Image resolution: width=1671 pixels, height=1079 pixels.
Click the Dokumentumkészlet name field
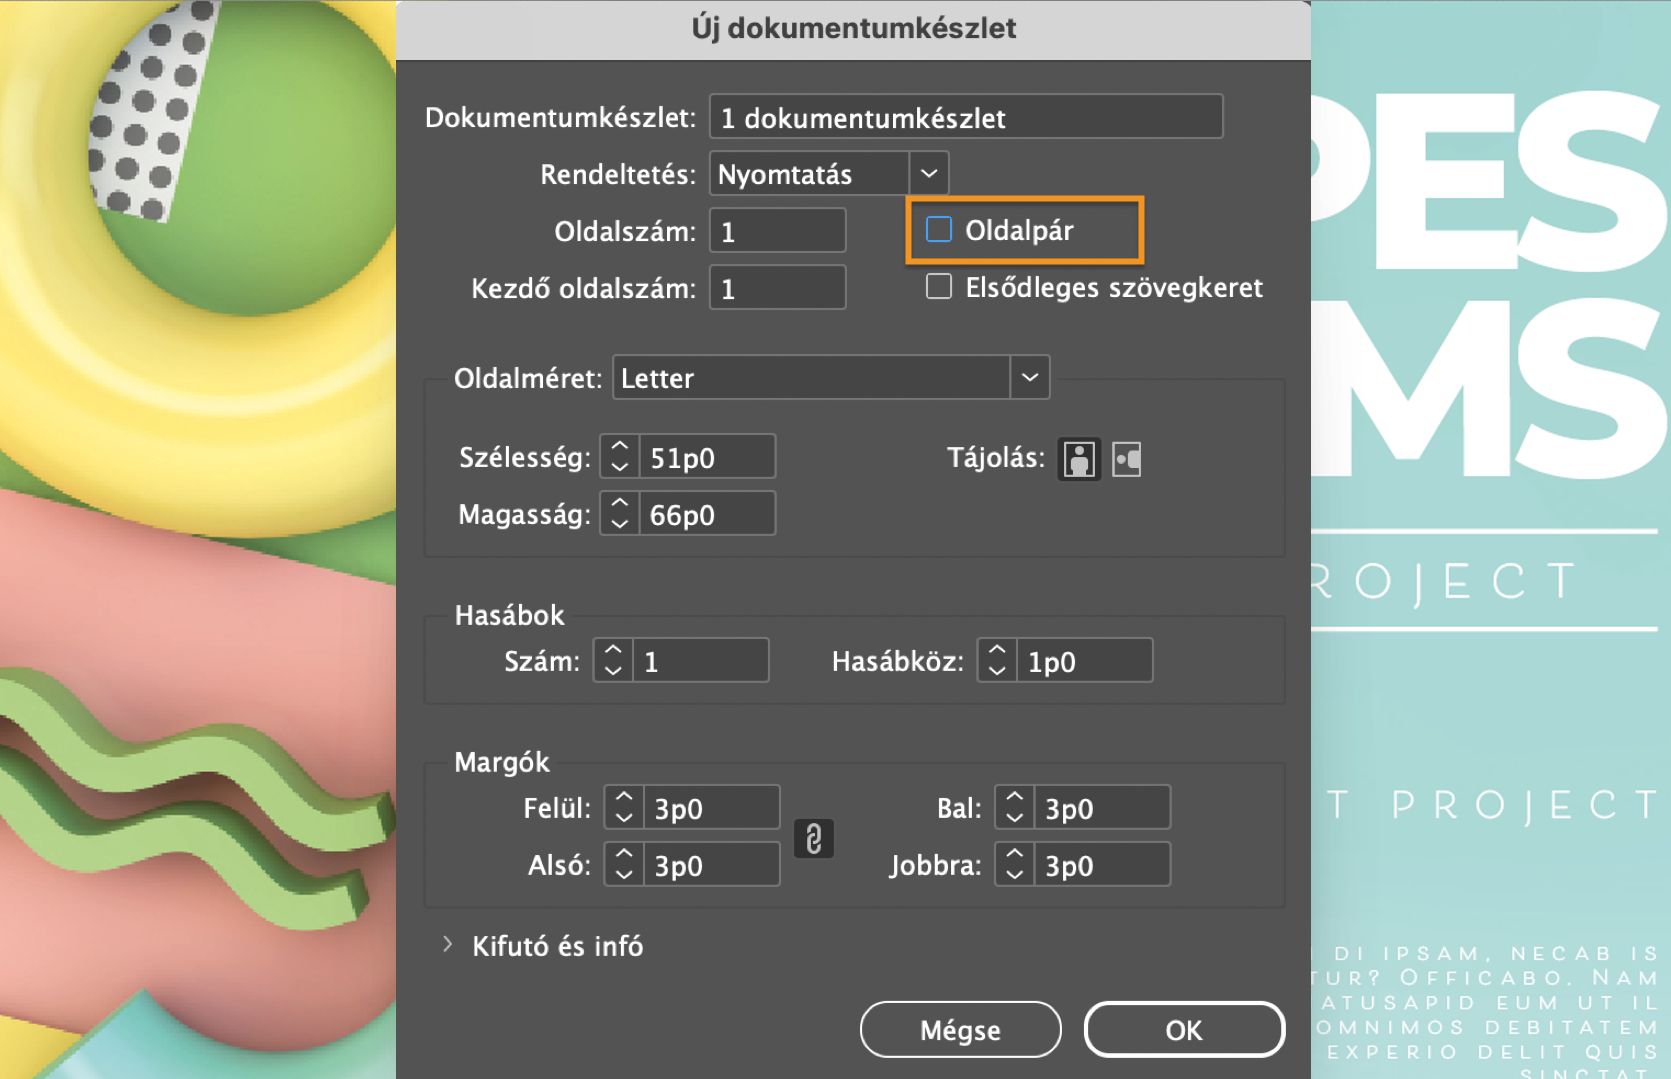tap(966, 117)
